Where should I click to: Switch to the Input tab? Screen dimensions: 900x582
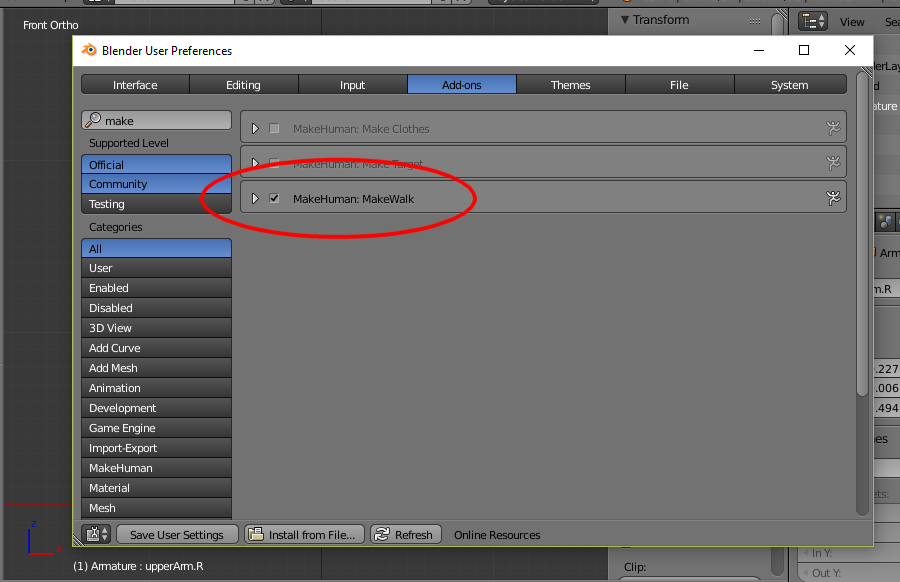pos(352,85)
